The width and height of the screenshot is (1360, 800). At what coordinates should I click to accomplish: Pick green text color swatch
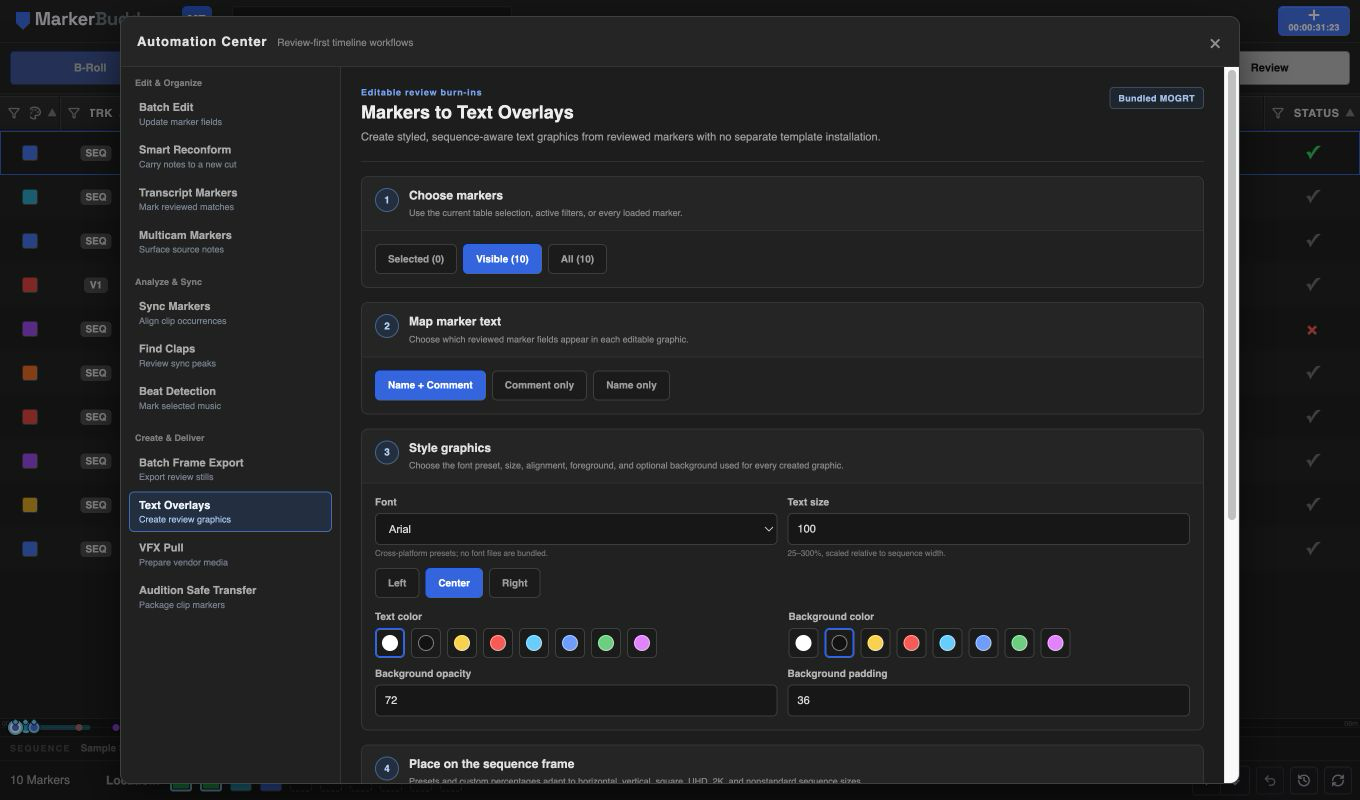click(606, 643)
